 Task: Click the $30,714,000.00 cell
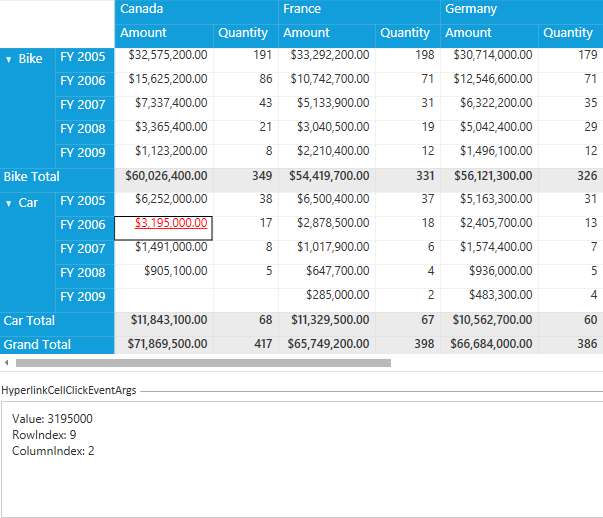[489, 60]
